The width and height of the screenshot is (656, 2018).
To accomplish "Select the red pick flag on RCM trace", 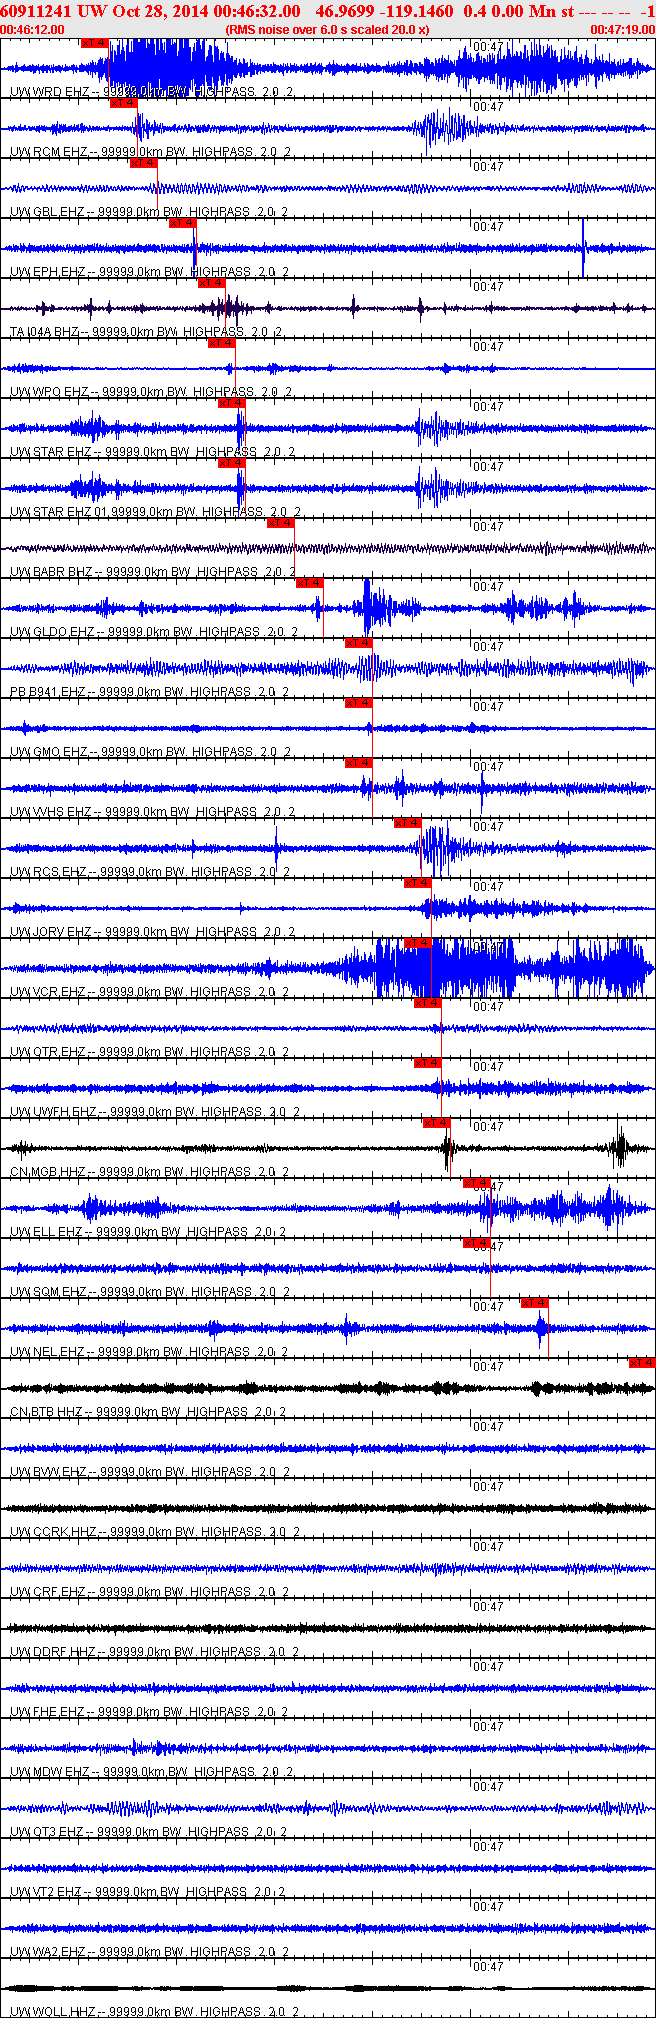I will coord(123,103).
